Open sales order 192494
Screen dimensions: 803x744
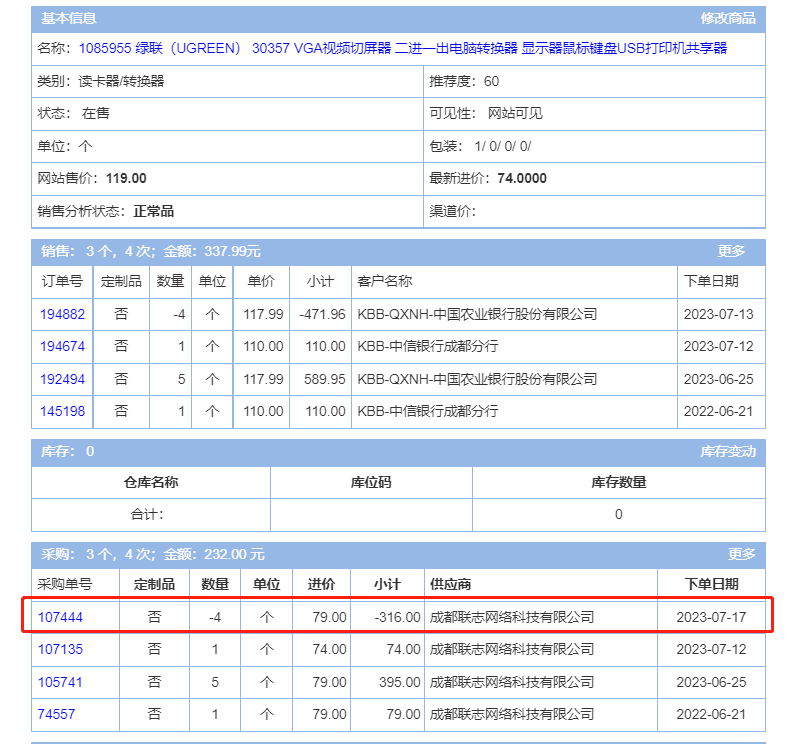[x=62, y=379]
